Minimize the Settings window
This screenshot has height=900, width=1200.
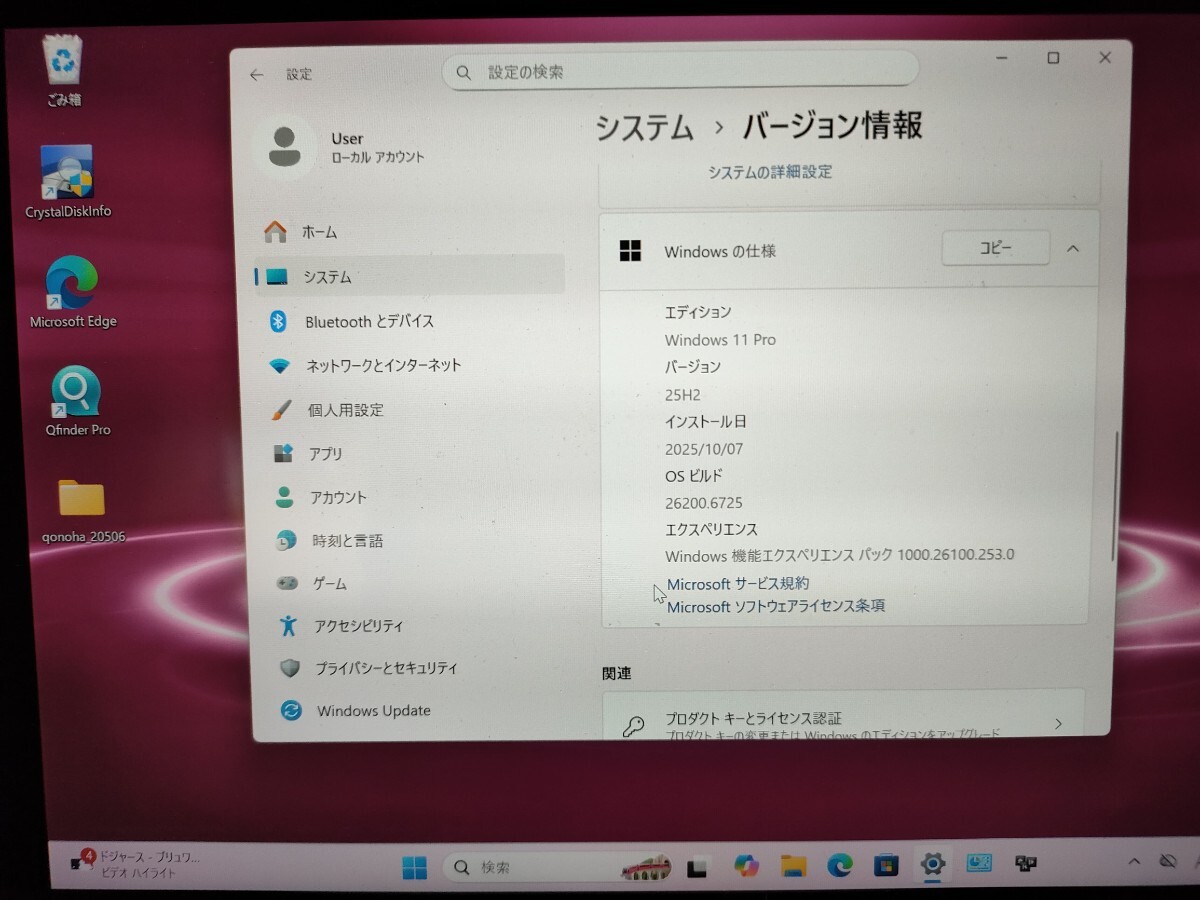tap(1002, 60)
